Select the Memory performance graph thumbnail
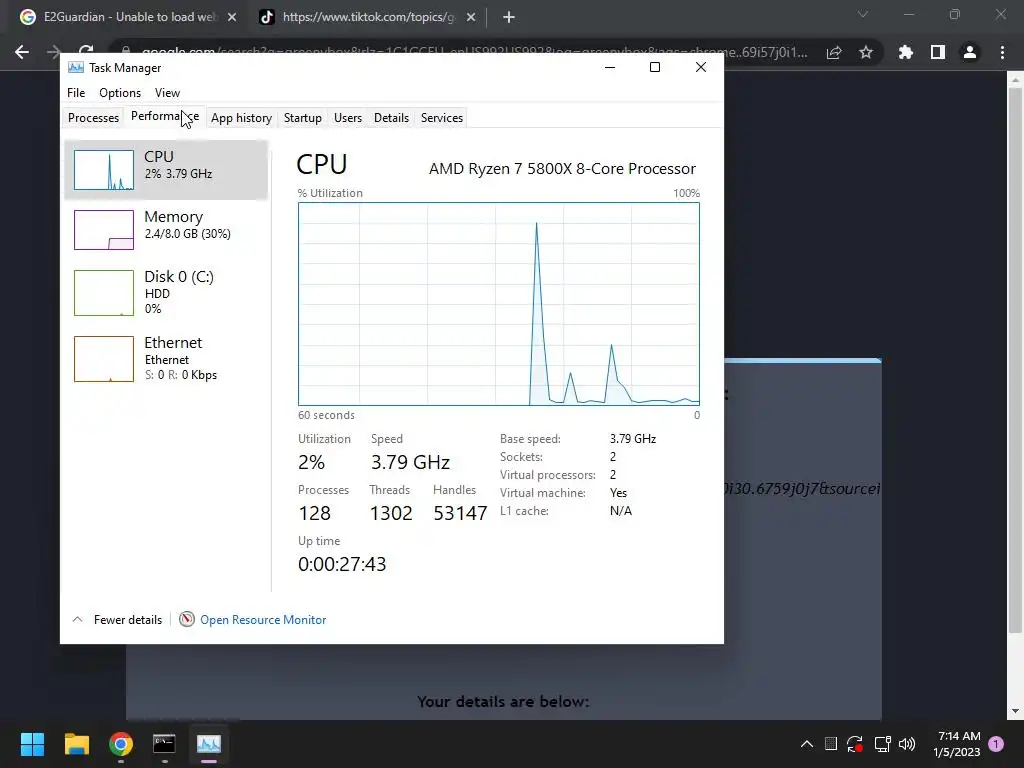This screenshot has width=1024, height=768. coord(104,229)
